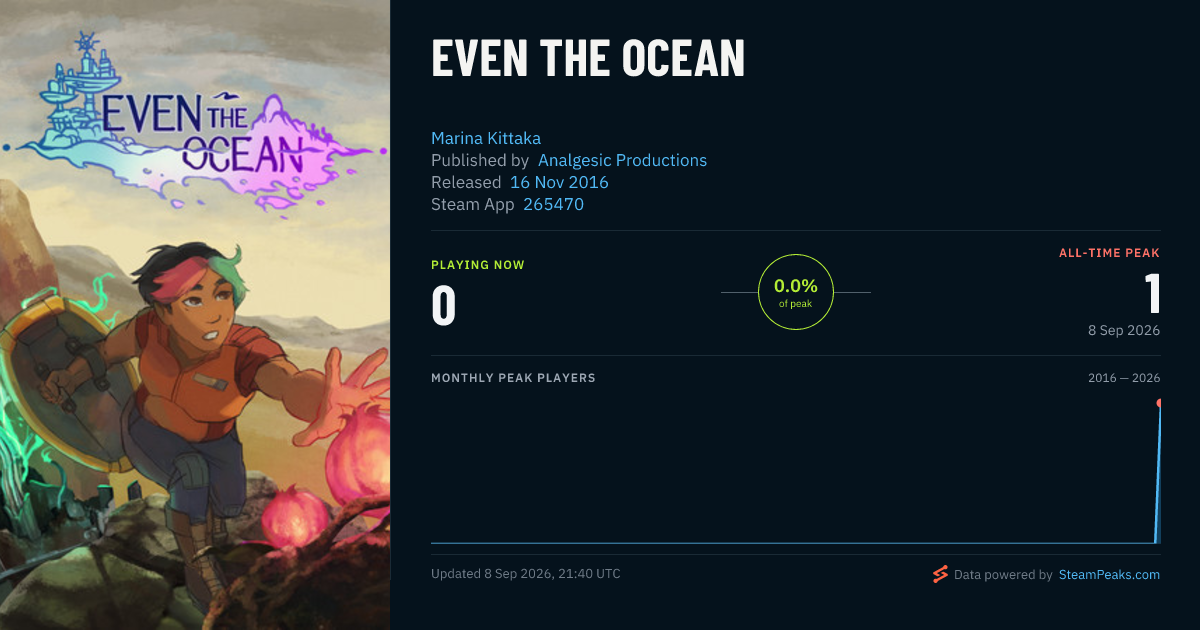Viewport: 1200px width, 630px height.
Task: Open the SteamPeaks.com link
Action: pyautogui.click(x=1109, y=575)
